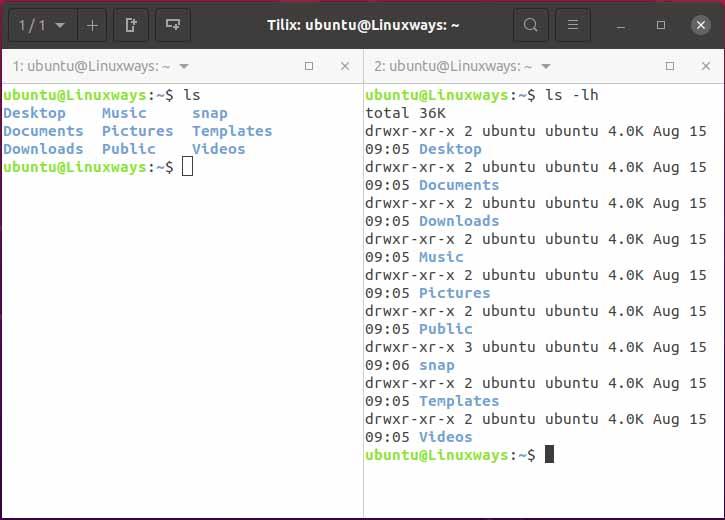Minimize the Tilix window
Screen dimensions: 725x520
tap(621, 26)
